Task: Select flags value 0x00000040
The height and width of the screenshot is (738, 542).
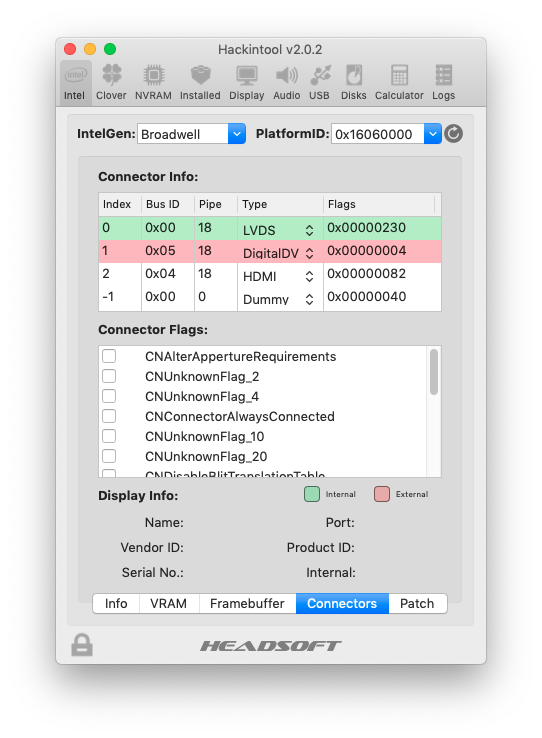Action: pos(367,297)
